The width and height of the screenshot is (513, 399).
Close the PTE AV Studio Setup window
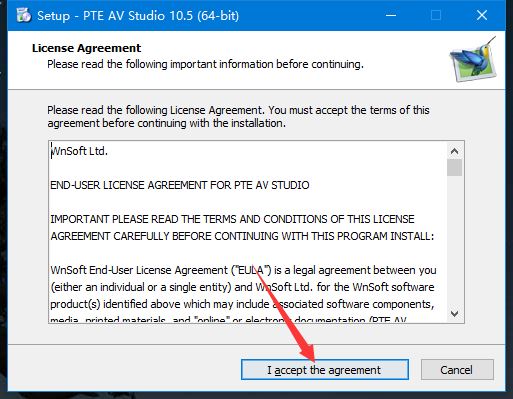click(x=482, y=15)
